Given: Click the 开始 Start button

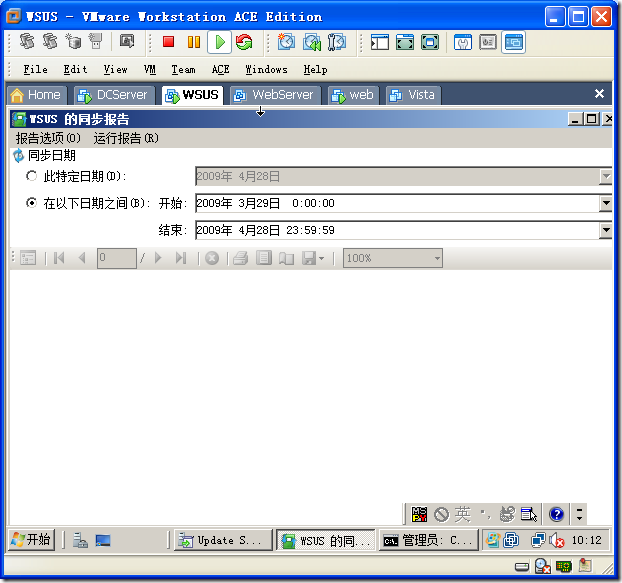Looking at the screenshot, I should point(31,540).
